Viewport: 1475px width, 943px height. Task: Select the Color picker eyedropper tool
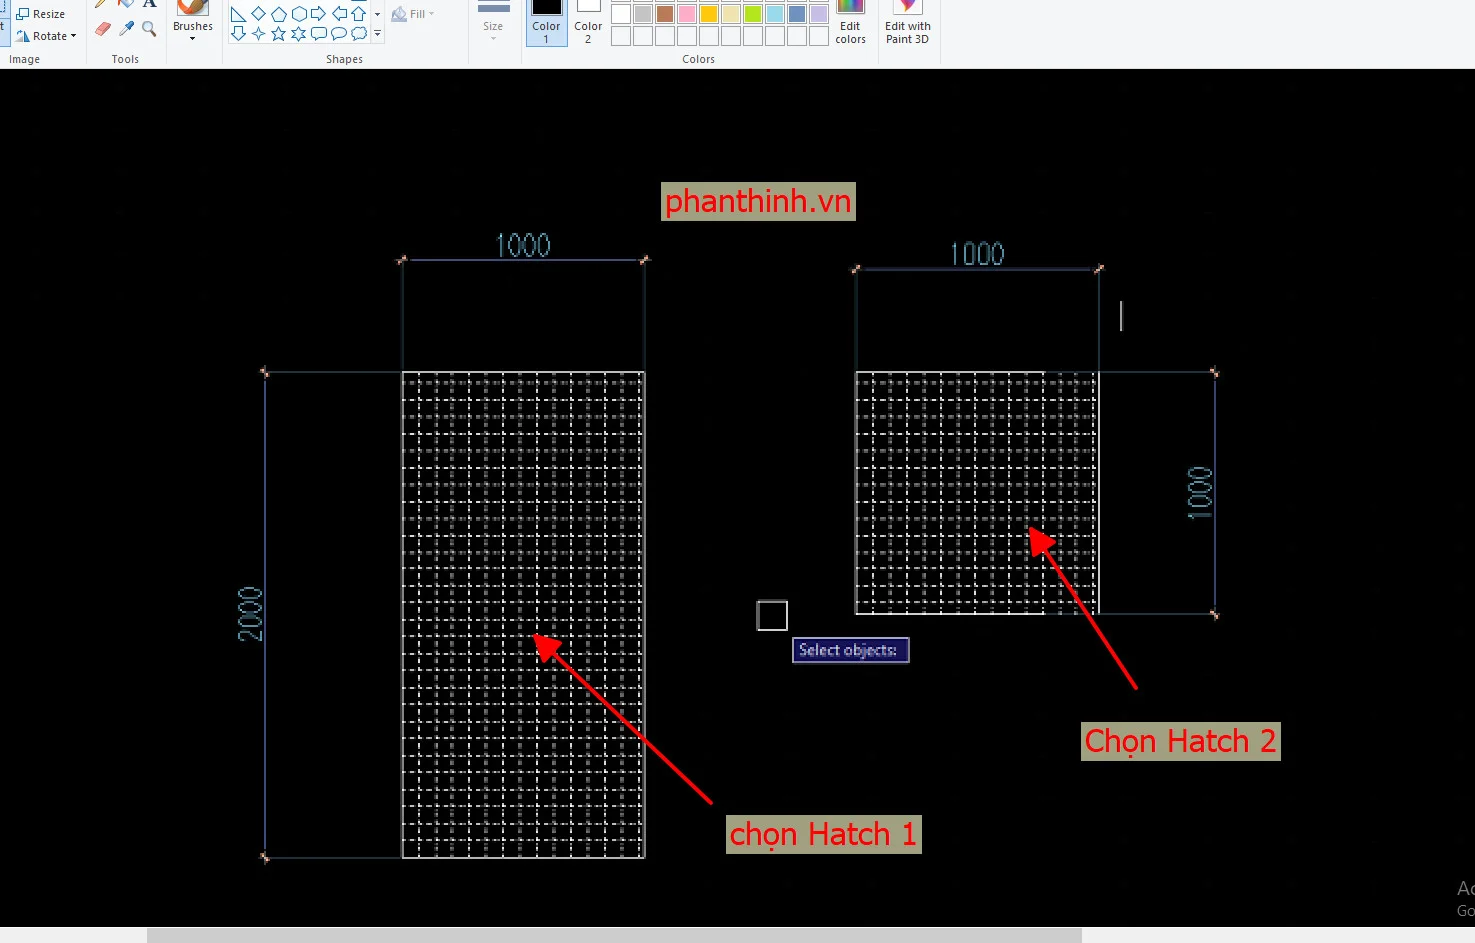[x=126, y=29]
